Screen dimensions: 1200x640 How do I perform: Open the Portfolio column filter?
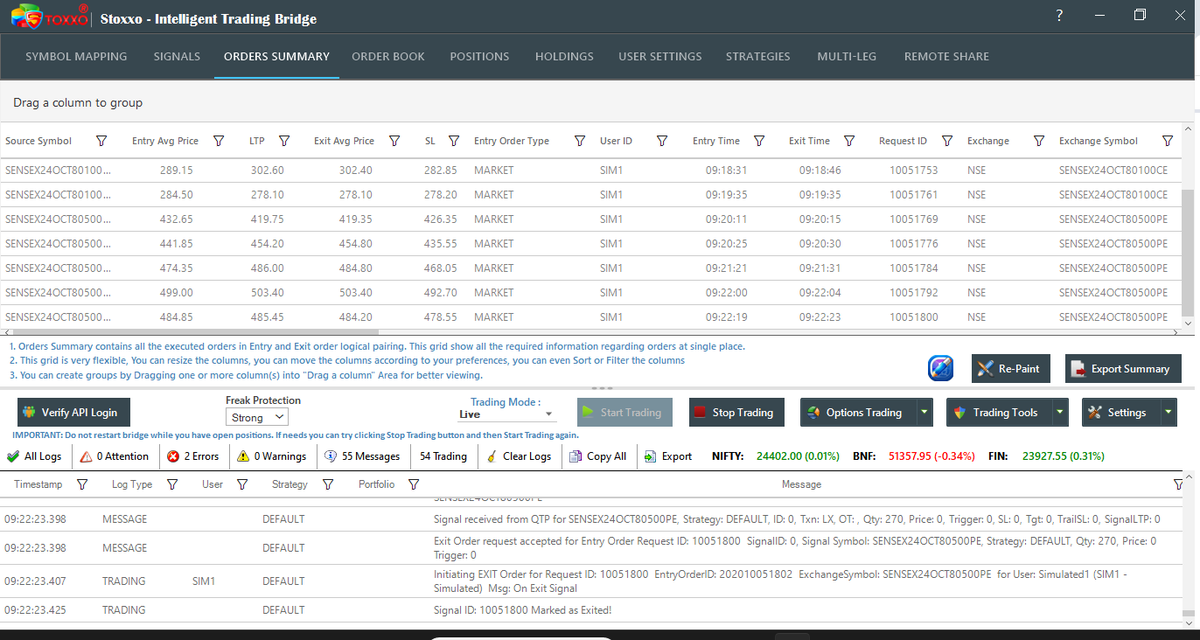pyautogui.click(x=413, y=484)
